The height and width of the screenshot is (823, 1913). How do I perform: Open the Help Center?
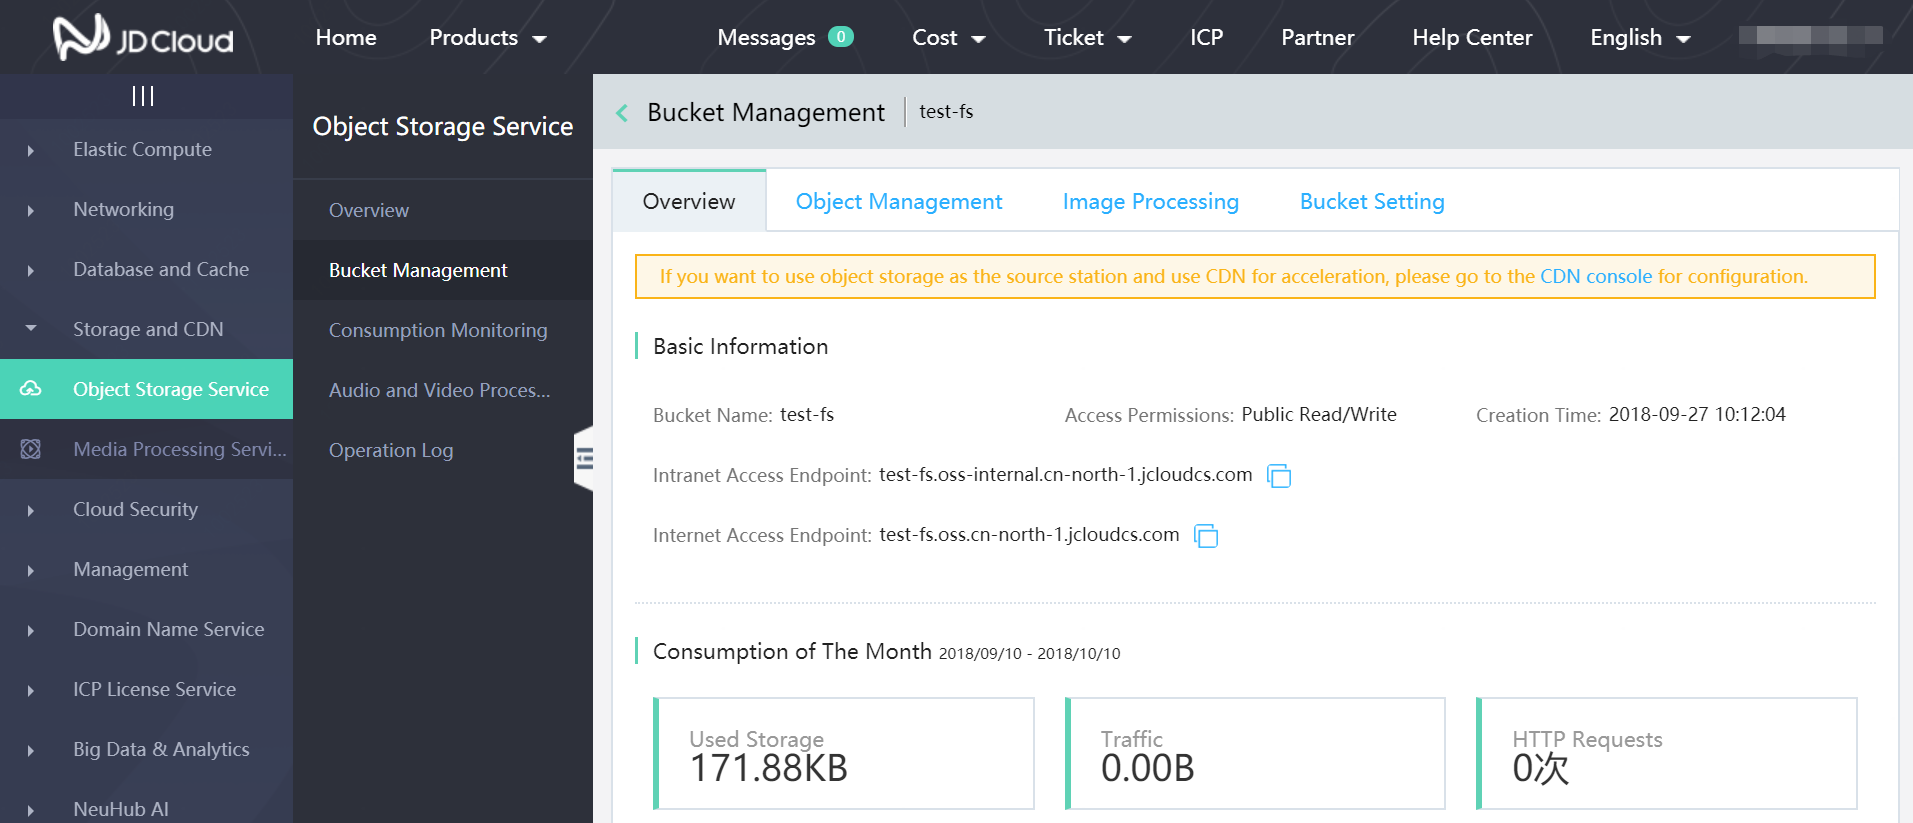pos(1472,38)
